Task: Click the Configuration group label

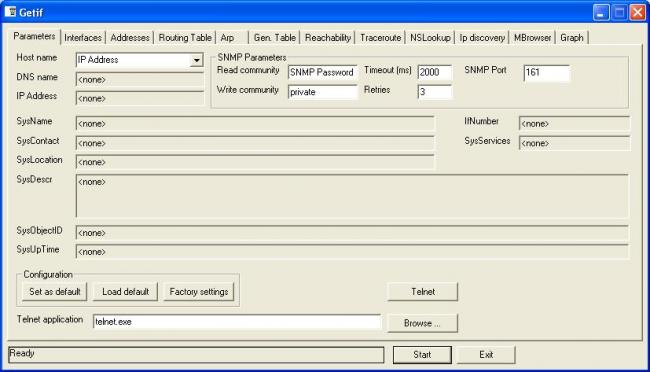Action: tap(48, 275)
